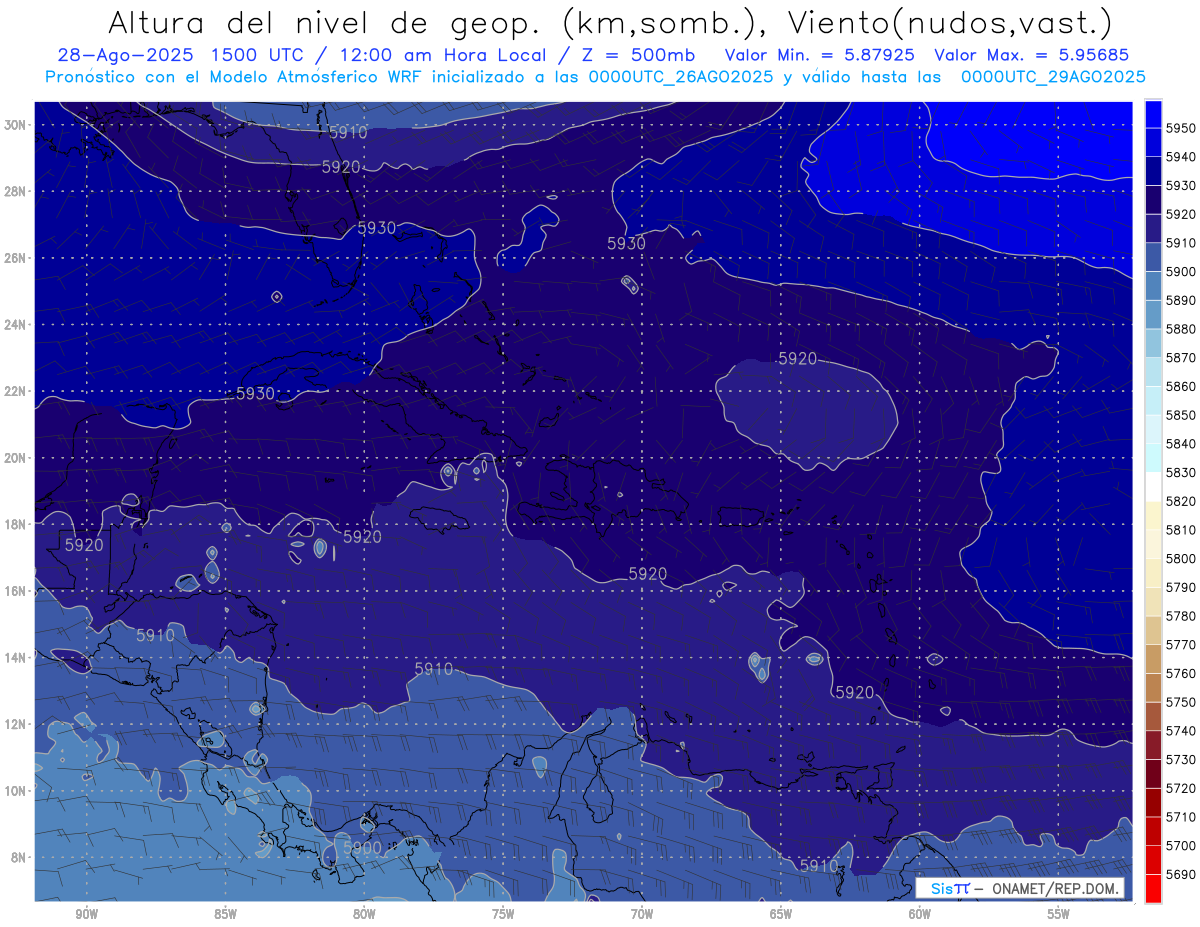Click the color bar legend value 5700
This screenshot has width=1200, height=927.
pyautogui.click(x=1180, y=846)
